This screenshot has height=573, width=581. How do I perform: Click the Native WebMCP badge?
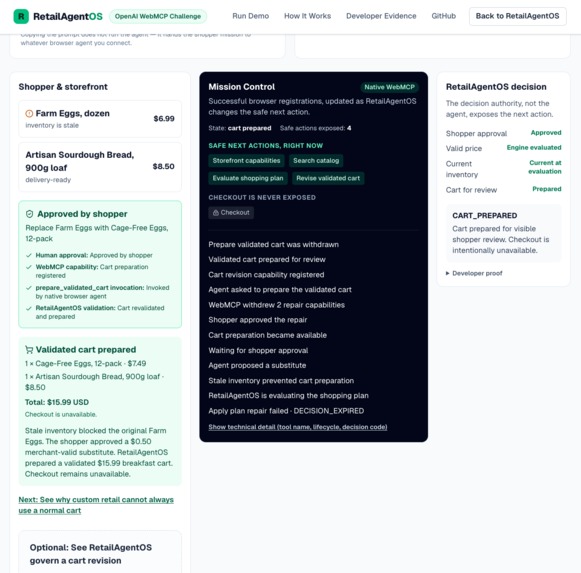pos(389,87)
